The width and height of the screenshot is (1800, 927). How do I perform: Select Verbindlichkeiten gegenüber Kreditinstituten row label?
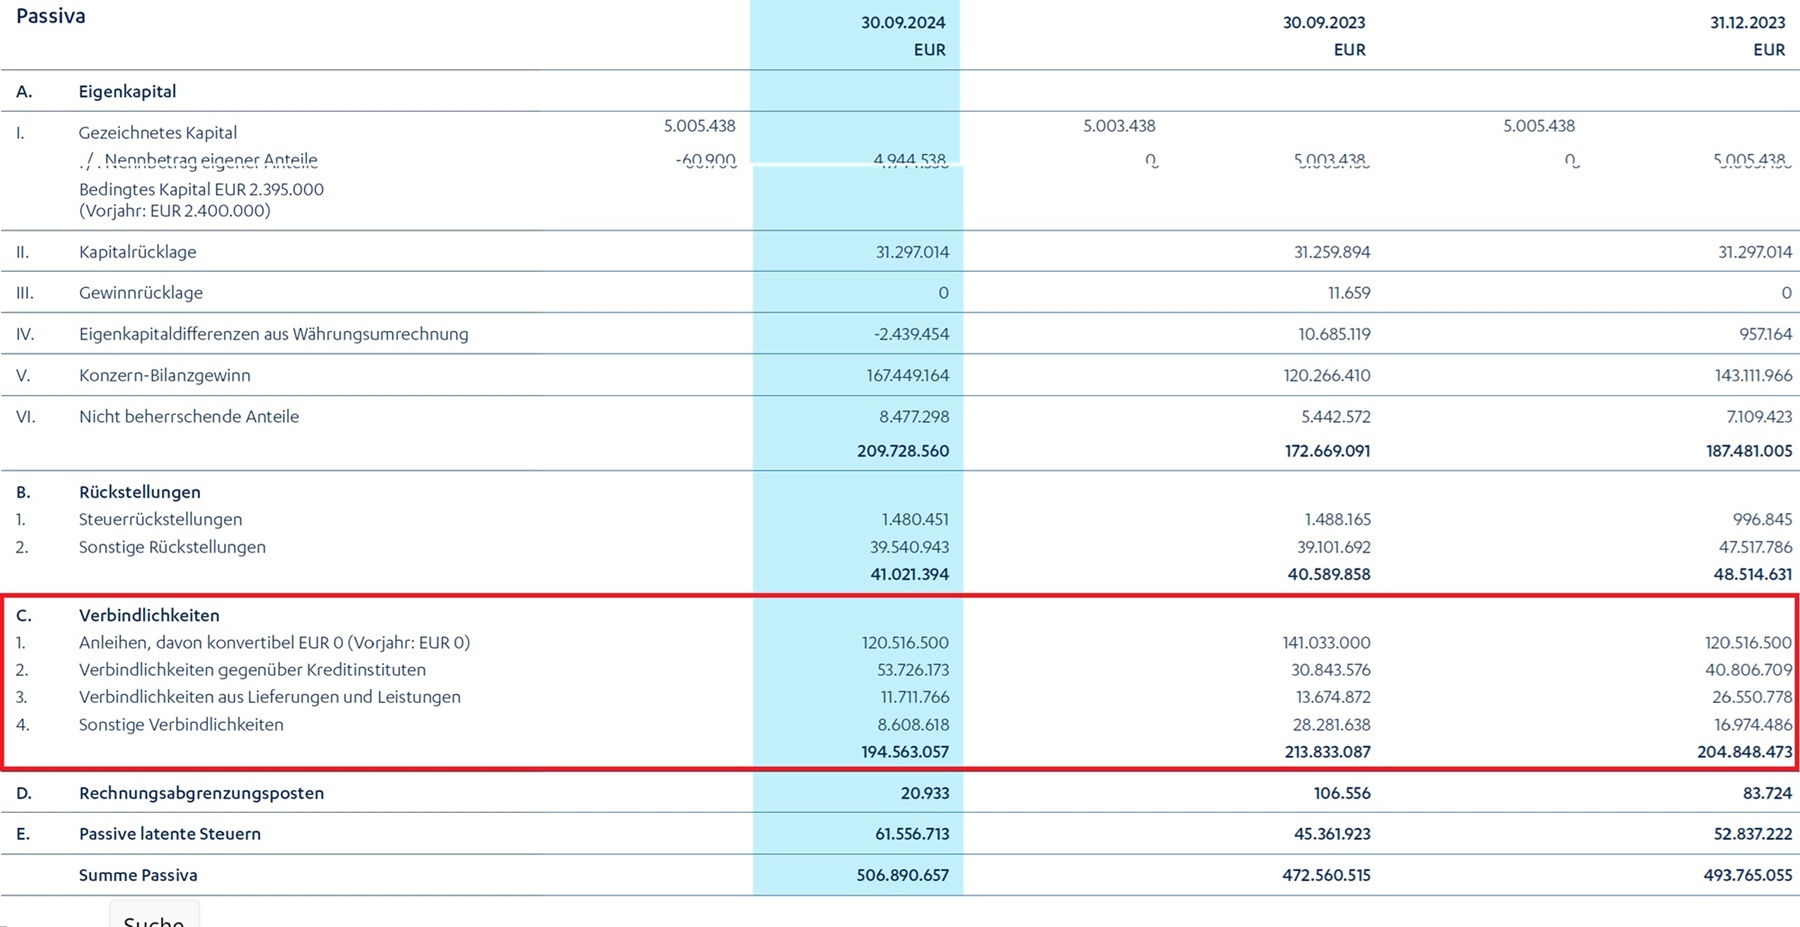(252, 670)
